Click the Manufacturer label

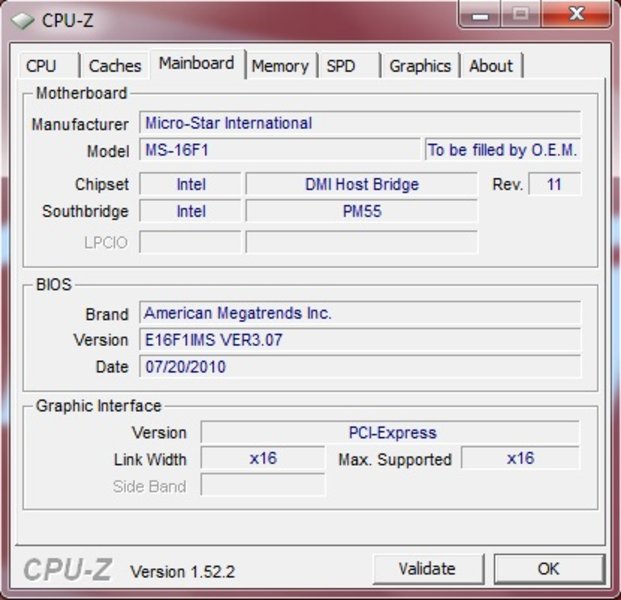[80, 124]
